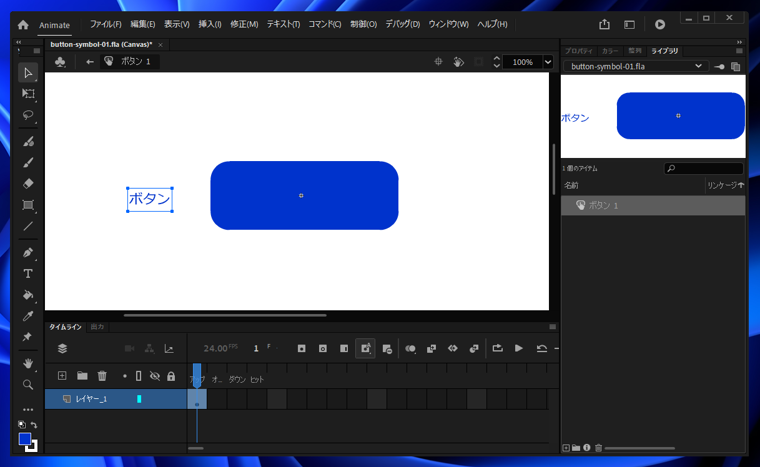Image resolution: width=760 pixels, height=467 pixels.
Task: Click the blue fill color swatch
Action: [x=25, y=439]
